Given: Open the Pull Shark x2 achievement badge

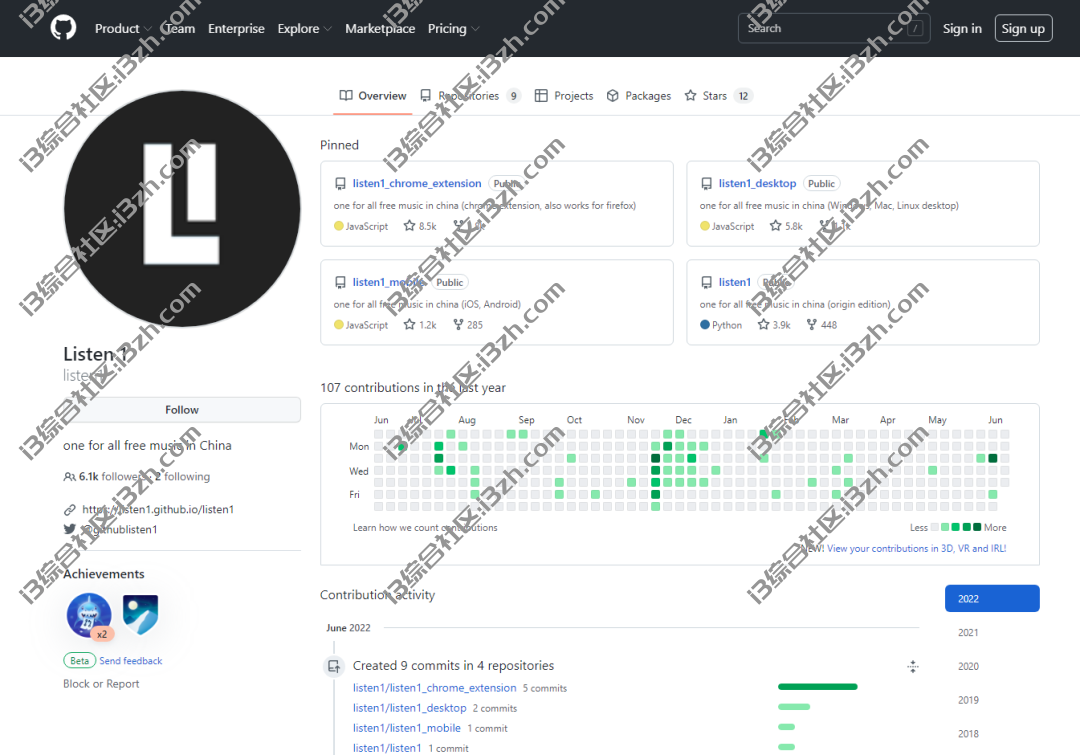Looking at the screenshot, I should 90,615.
